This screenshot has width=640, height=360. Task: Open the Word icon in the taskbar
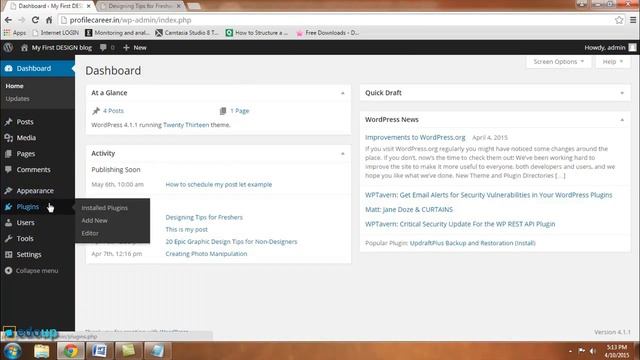point(99,351)
